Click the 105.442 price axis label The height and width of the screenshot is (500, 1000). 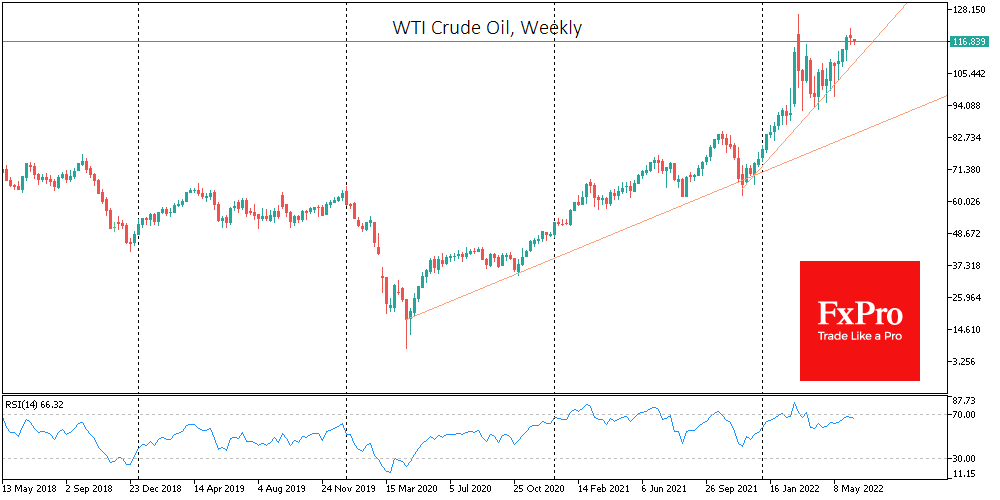(x=969, y=74)
